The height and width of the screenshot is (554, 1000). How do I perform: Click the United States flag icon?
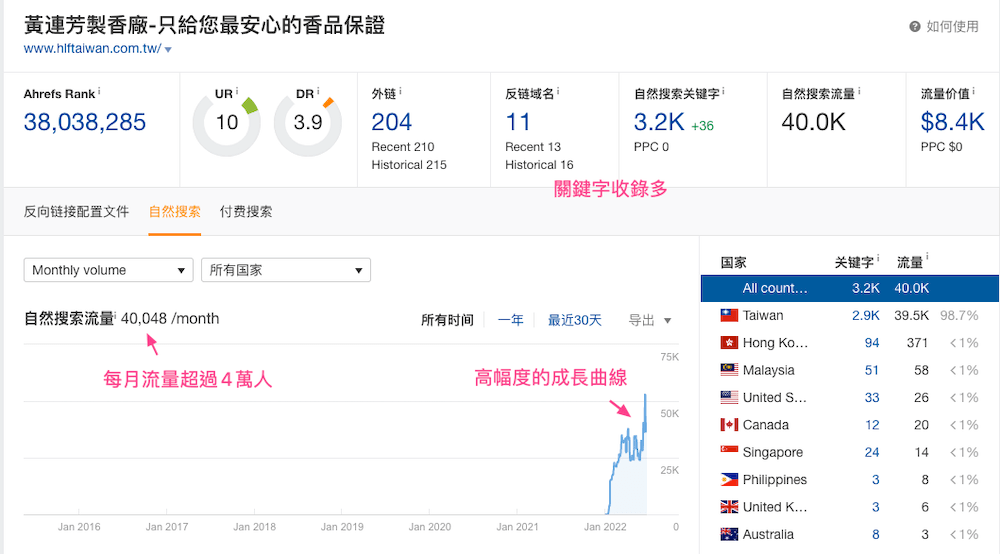click(x=729, y=397)
